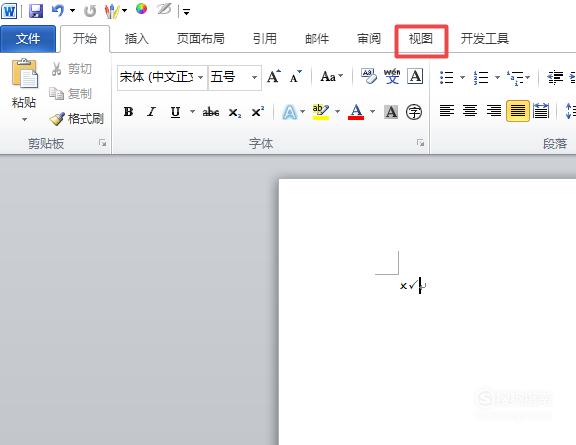Apply yellow text highlight color
The width and height of the screenshot is (576, 445).
pyautogui.click(x=321, y=112)
